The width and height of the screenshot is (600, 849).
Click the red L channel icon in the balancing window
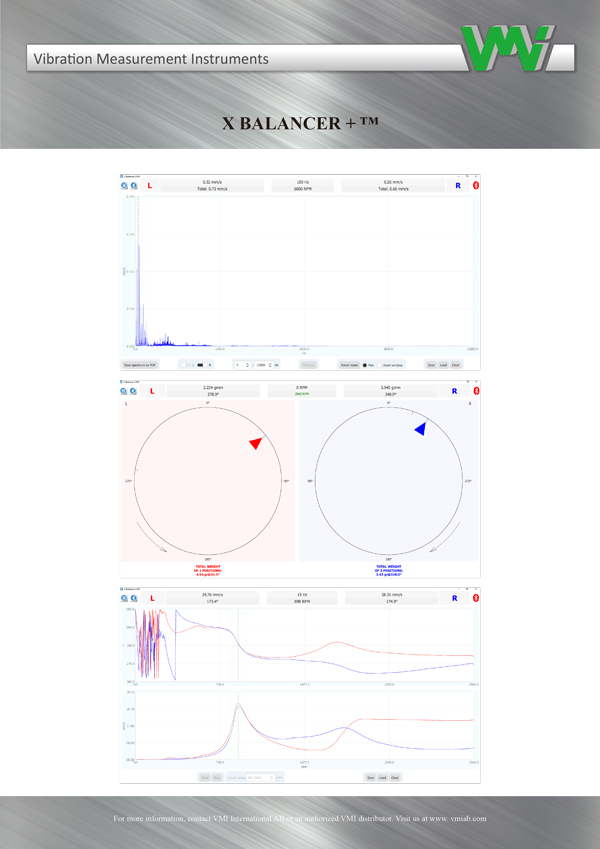coord(151,391)
